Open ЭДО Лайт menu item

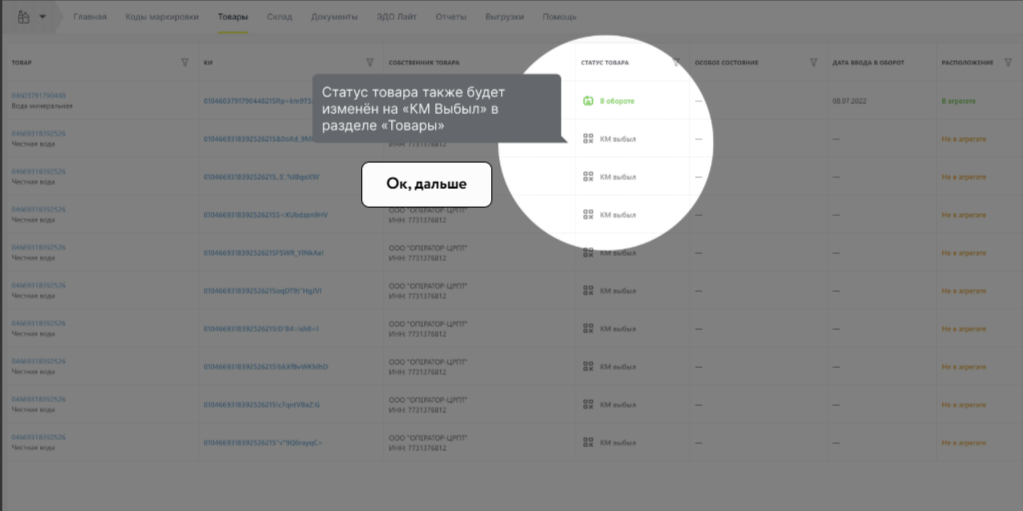[x=397, y=17]
